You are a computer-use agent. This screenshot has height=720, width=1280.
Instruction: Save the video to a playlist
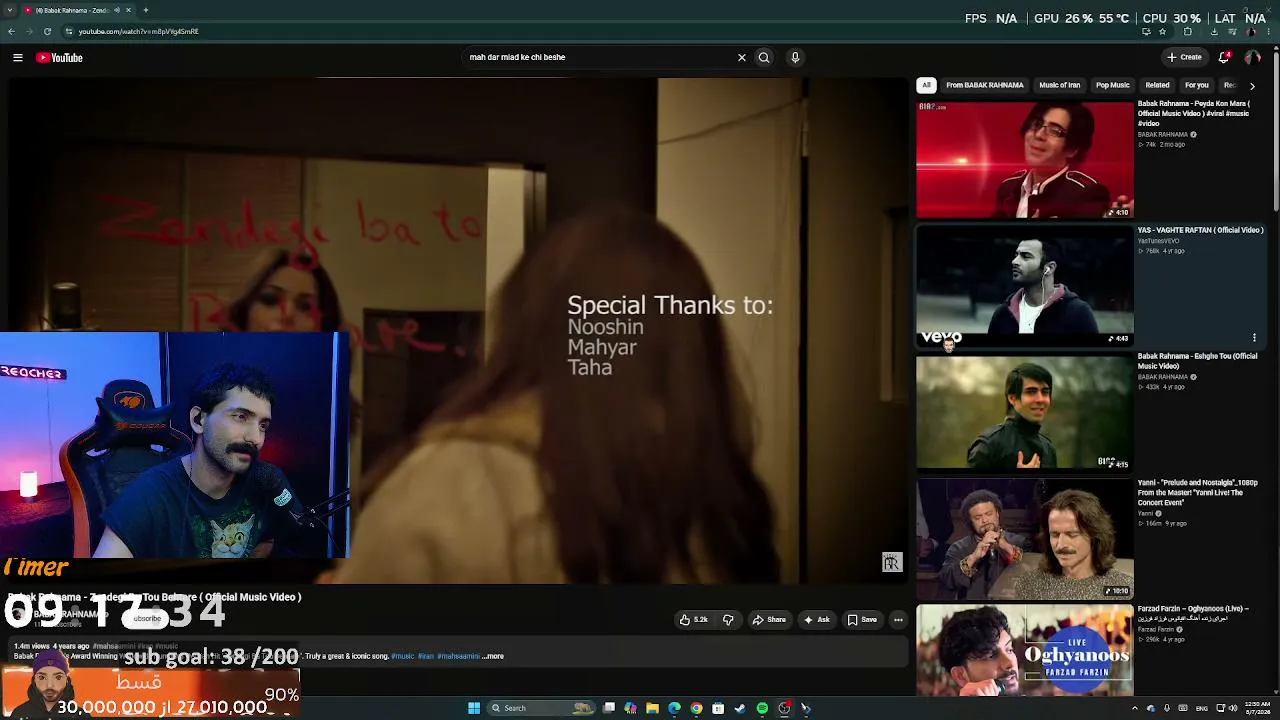click(x=862, y=620)
